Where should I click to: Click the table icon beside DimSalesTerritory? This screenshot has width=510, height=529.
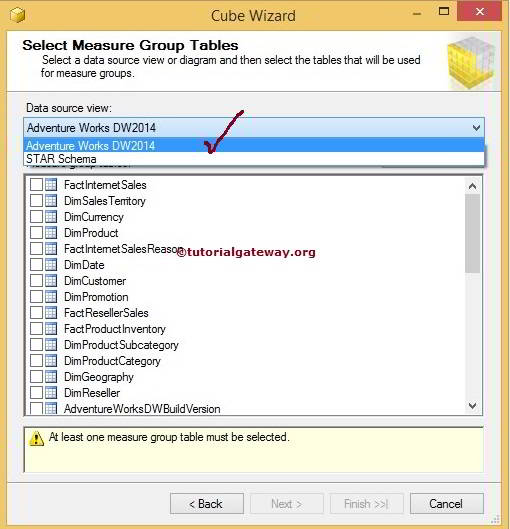tap(51, 201)
